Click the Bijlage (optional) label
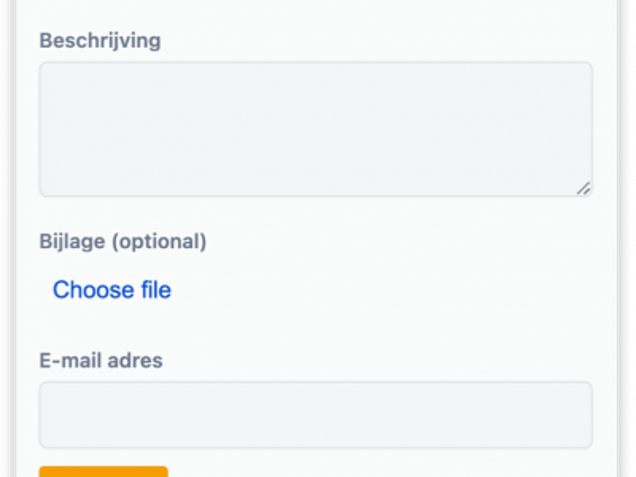Image resolution: width=636 pixels, height=477 pixels. click(123, 241)
